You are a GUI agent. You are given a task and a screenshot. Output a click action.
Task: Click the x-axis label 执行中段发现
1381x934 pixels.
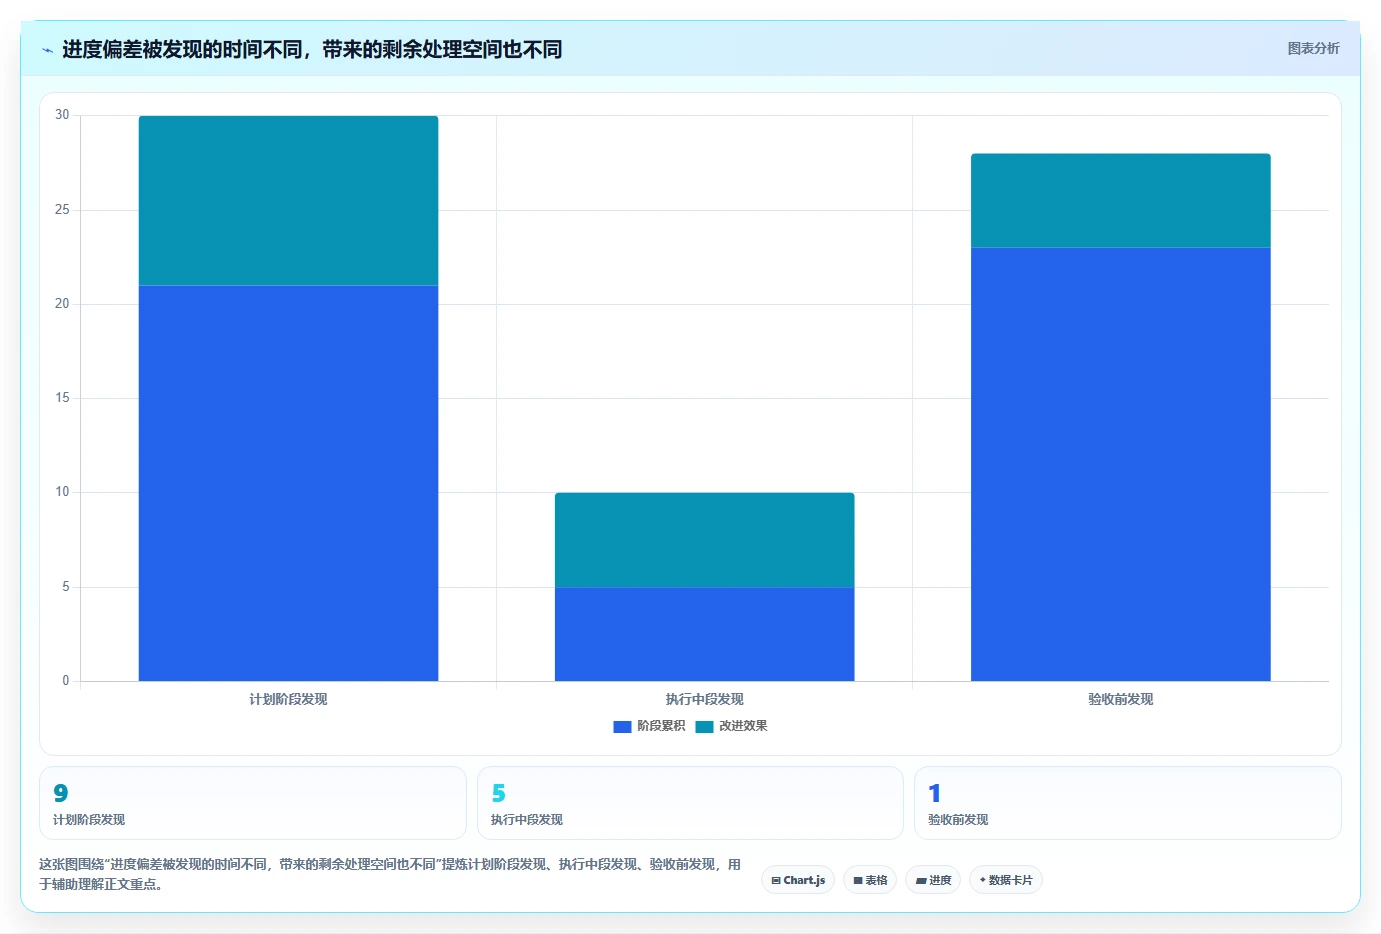coord(704,699)
